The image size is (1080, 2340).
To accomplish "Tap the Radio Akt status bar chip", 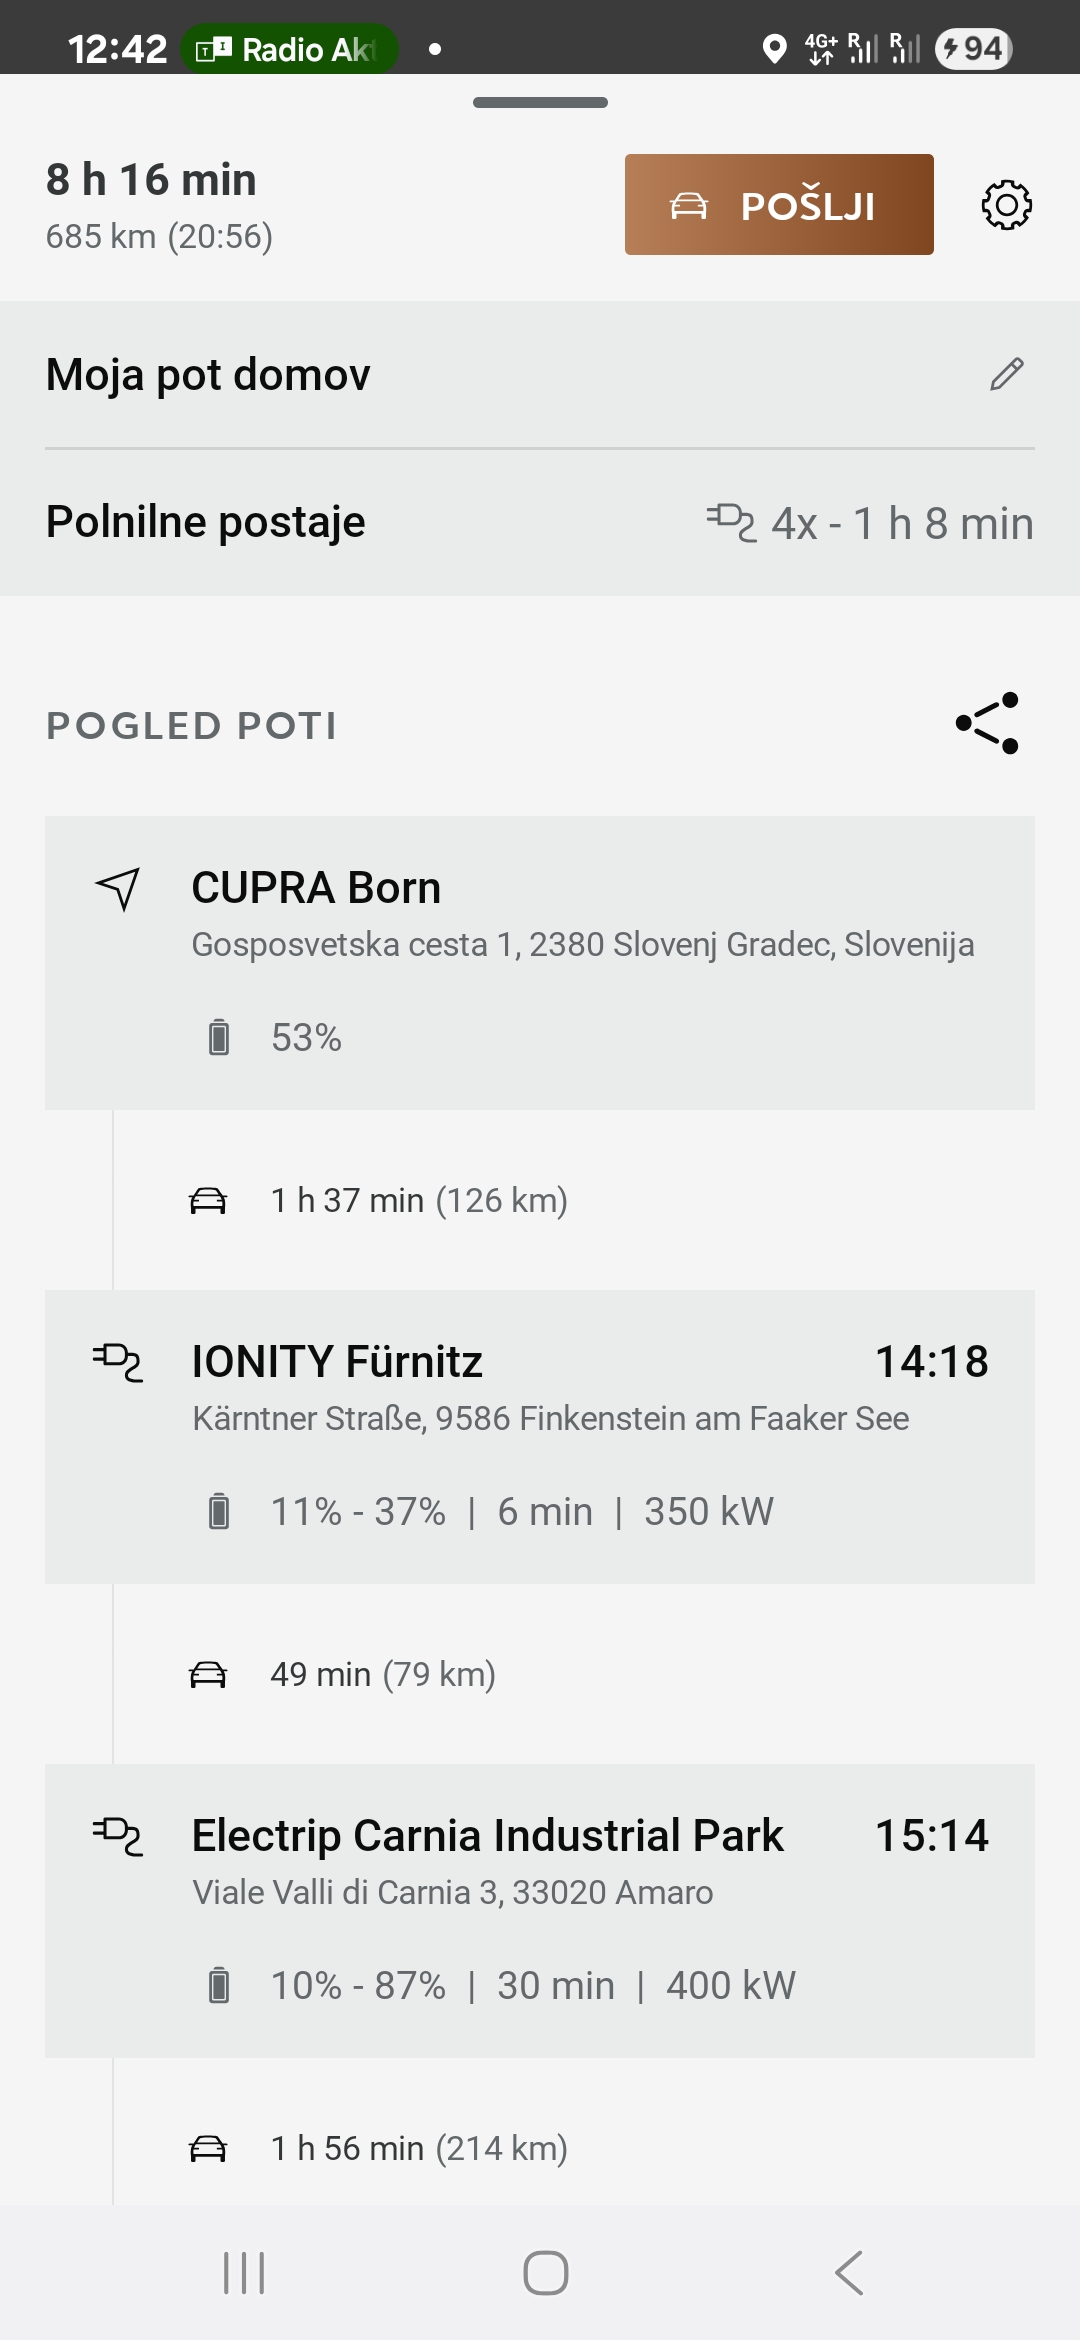I will [290, 49].
